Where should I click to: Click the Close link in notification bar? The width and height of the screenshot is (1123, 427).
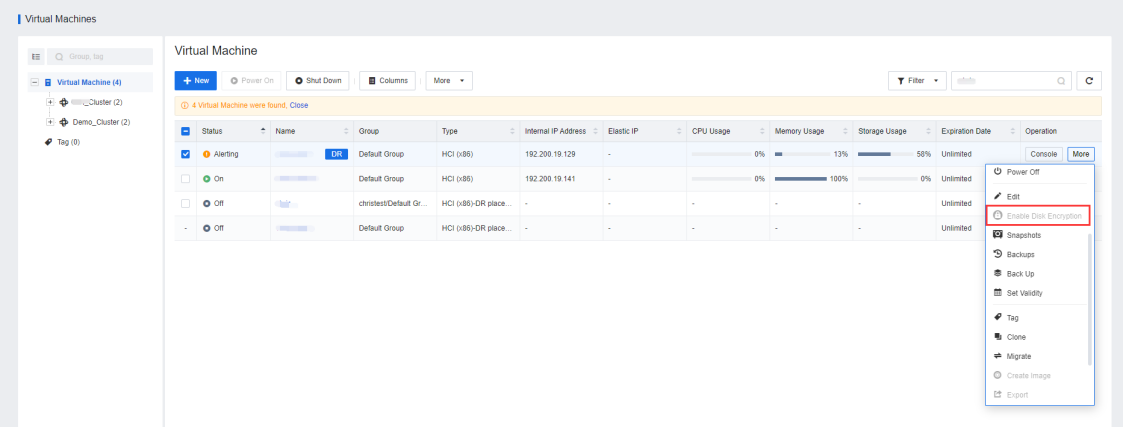point(299,105)
